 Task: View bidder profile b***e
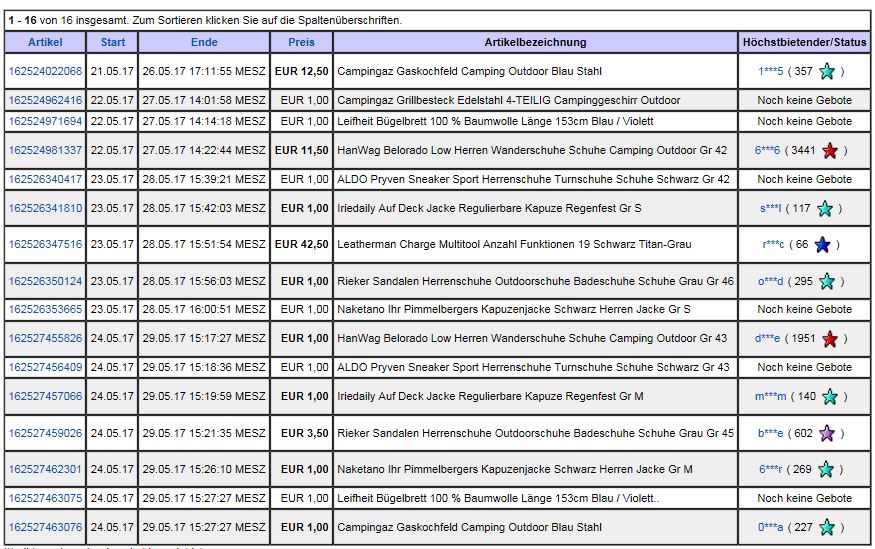771,433
